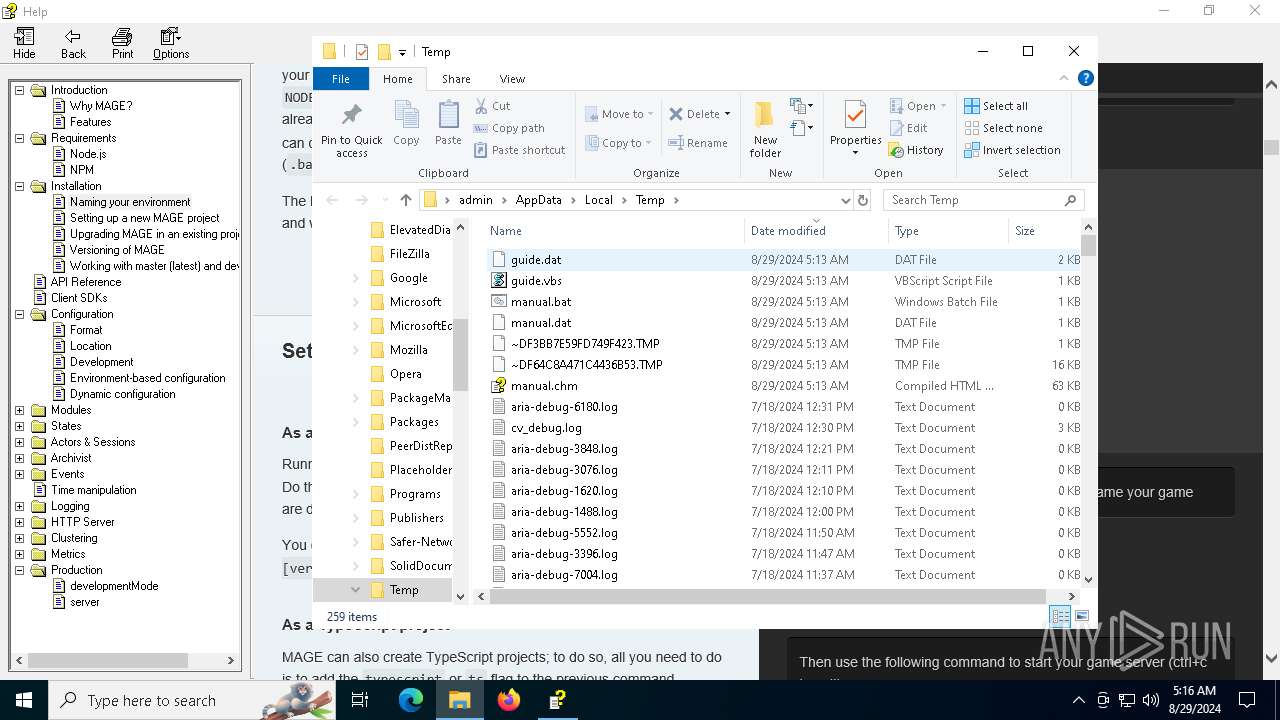Click Select none in ribbon
The height and width of the screenshot is (720, 1280).
(x=1003, y=128)
